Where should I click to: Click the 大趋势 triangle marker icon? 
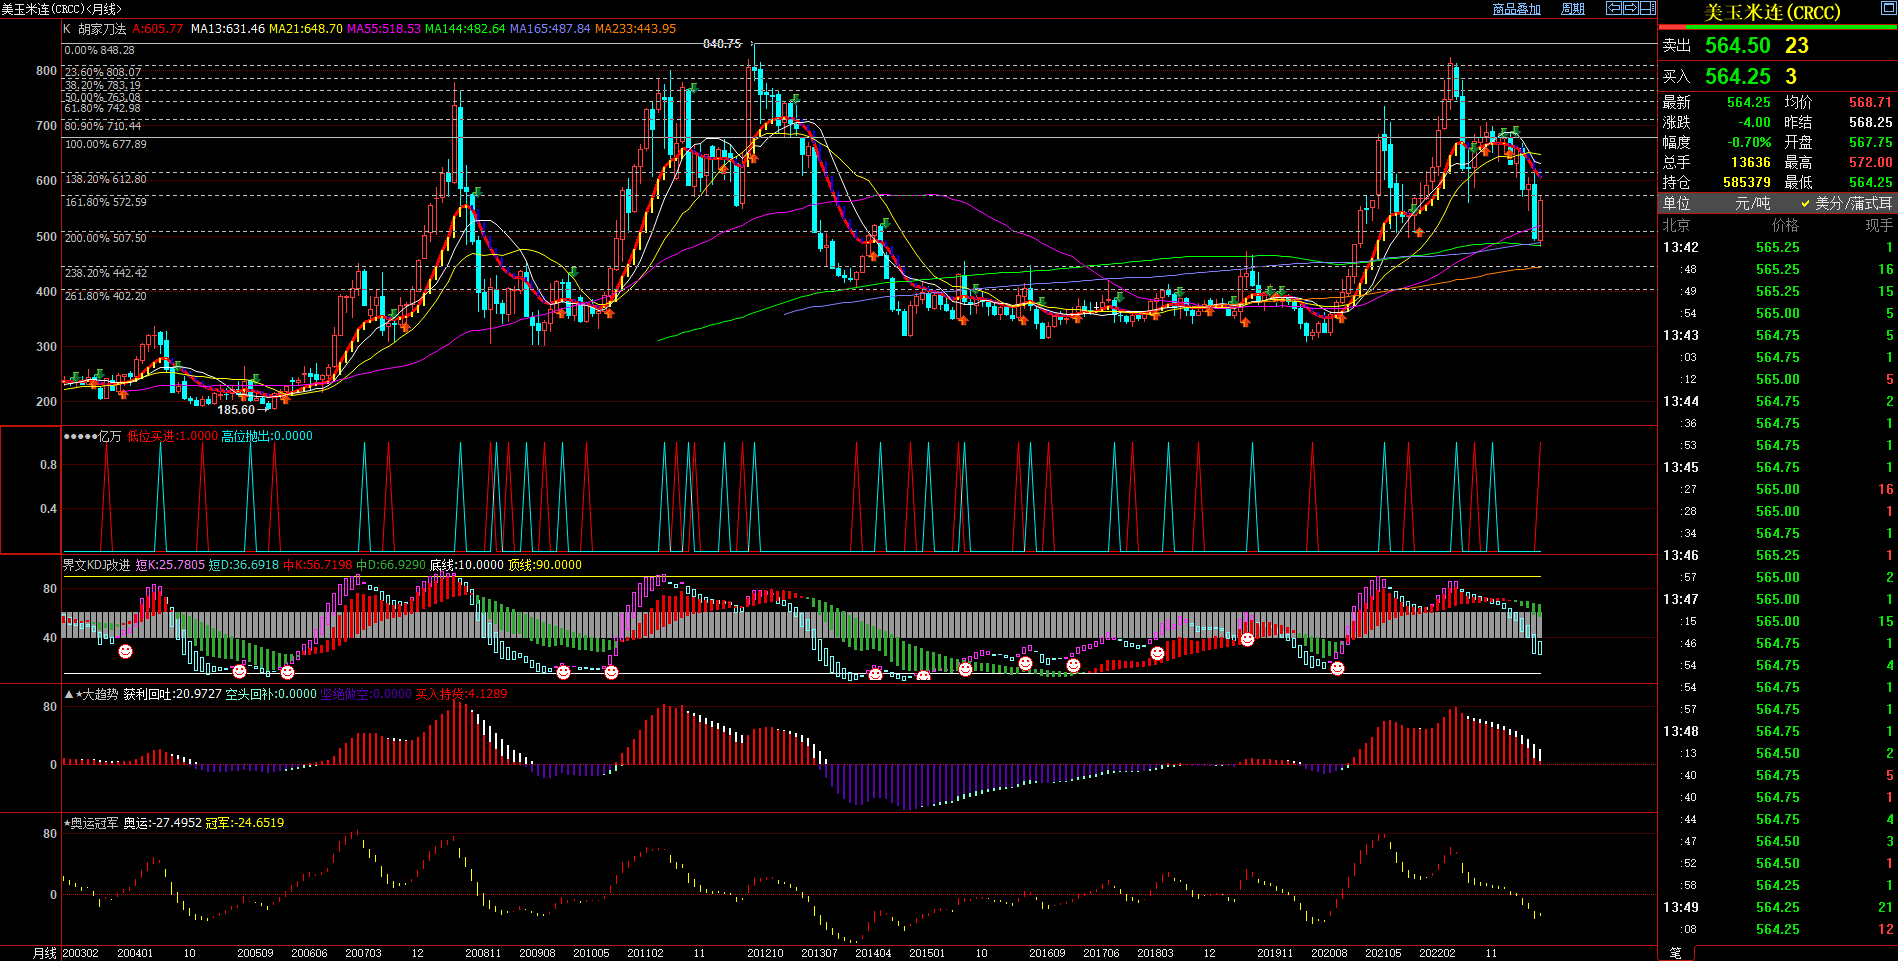point(68,694)
